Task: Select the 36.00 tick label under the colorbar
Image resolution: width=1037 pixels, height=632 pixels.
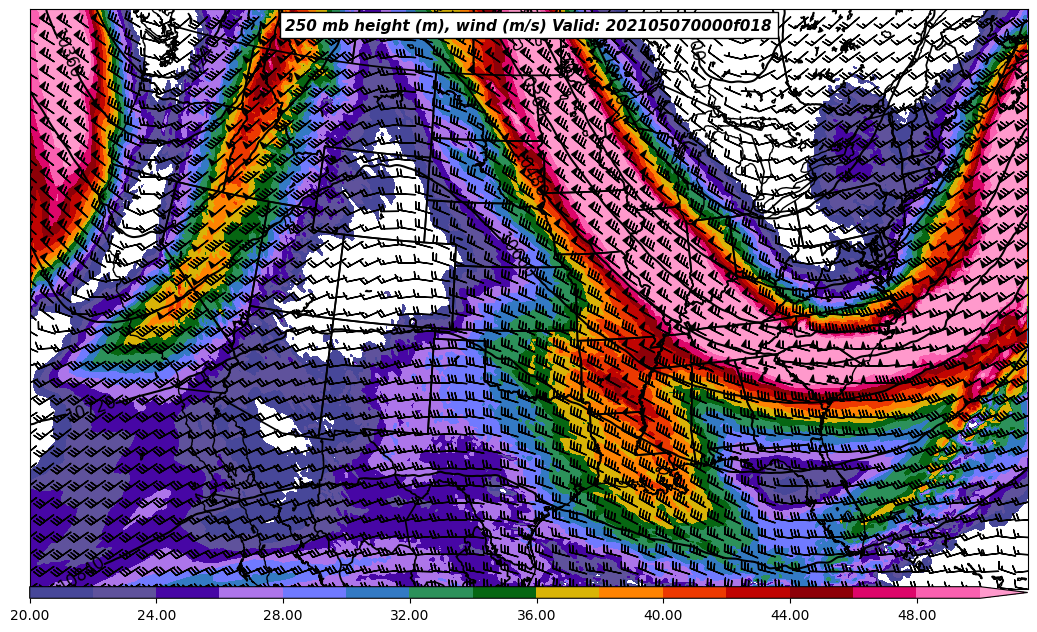Action: (537, 615)
